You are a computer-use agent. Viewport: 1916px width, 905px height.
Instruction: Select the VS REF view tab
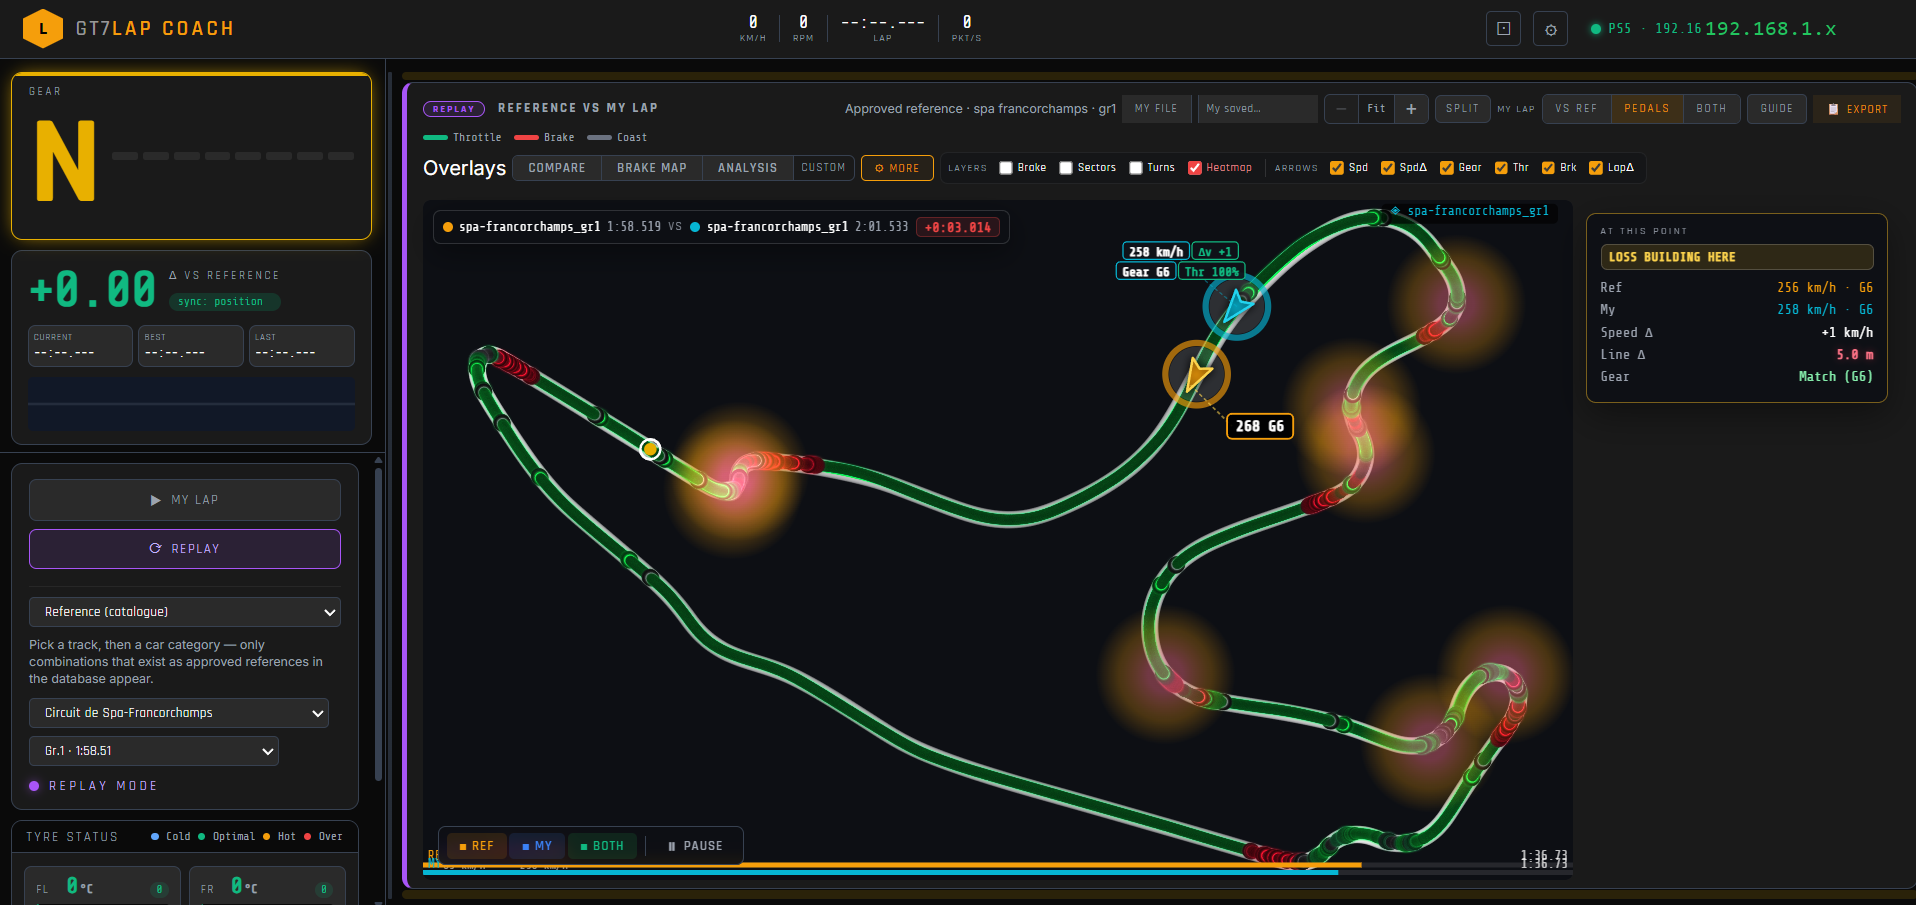click(x=1576, y=109)
